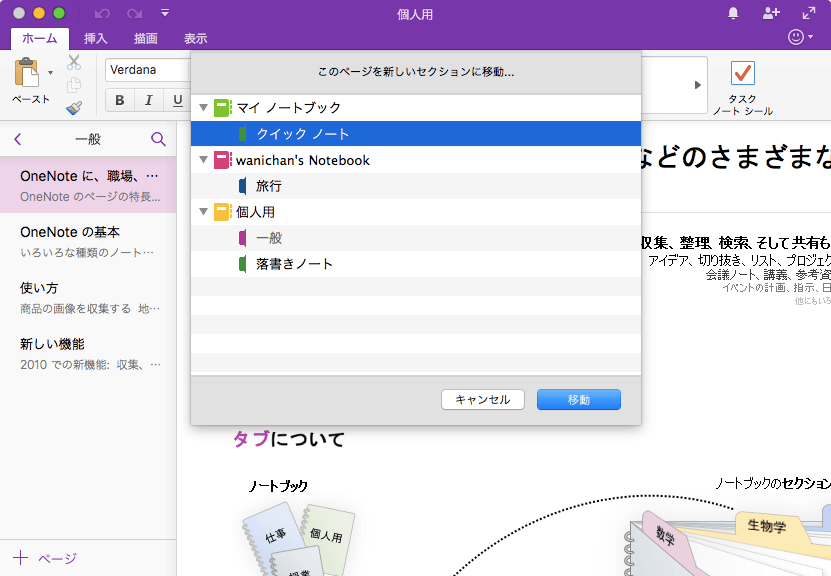831x576 pixels.
Task: Click the green マイ ノートブック notebook icon
Action: (x=223, y=108)
